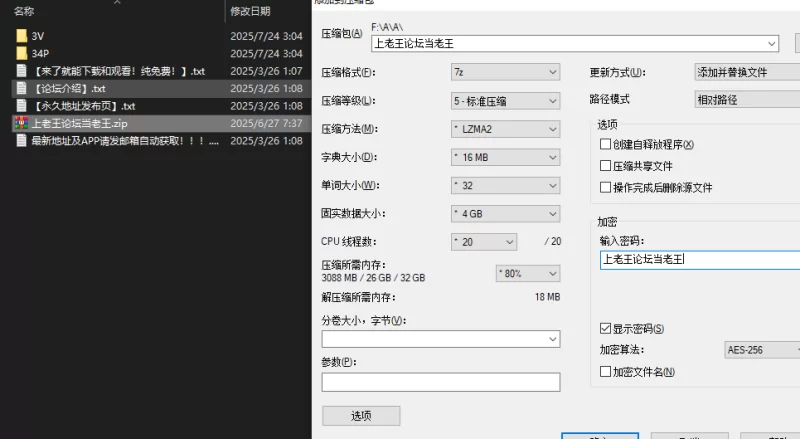Uncheck the 显示密码 checkbox
Image resolution: width=800 pixels, height=439 pixels.
pos(605,328)
